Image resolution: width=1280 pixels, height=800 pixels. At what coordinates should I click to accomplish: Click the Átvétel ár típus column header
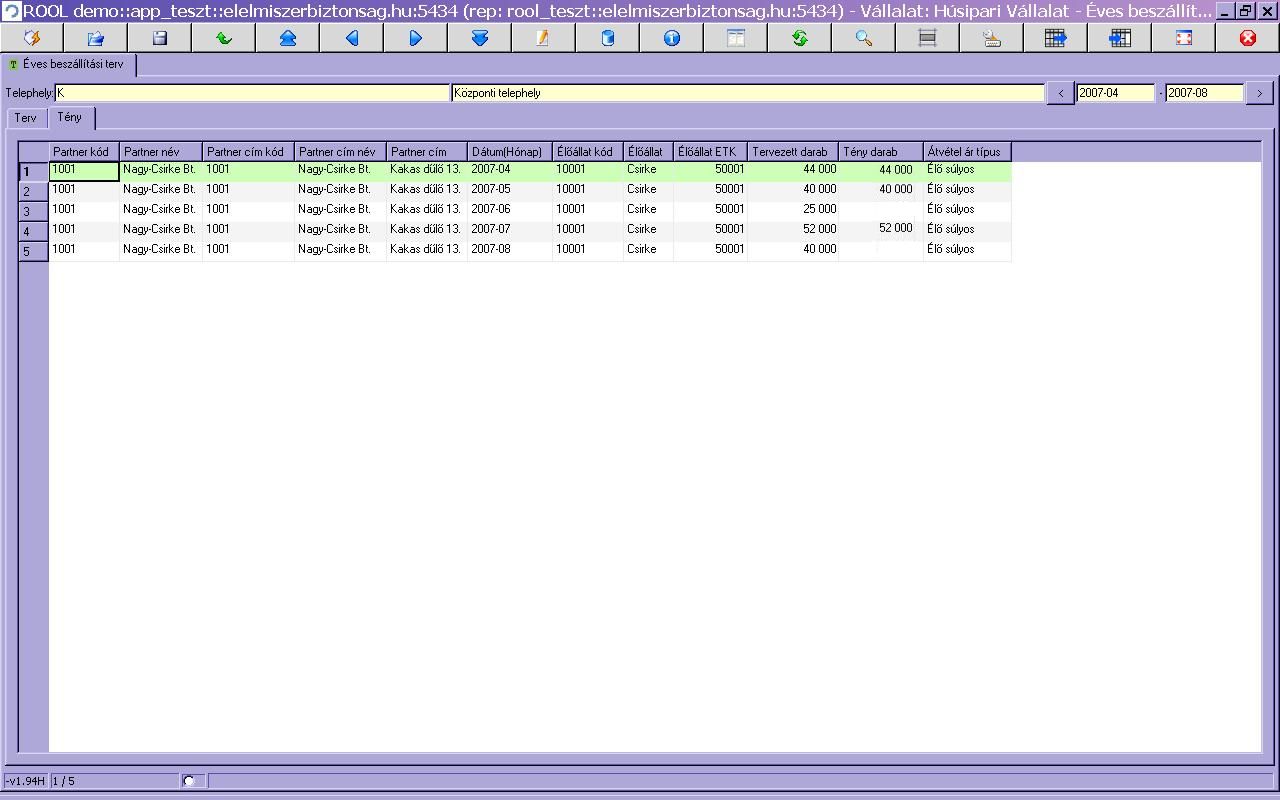967,152
